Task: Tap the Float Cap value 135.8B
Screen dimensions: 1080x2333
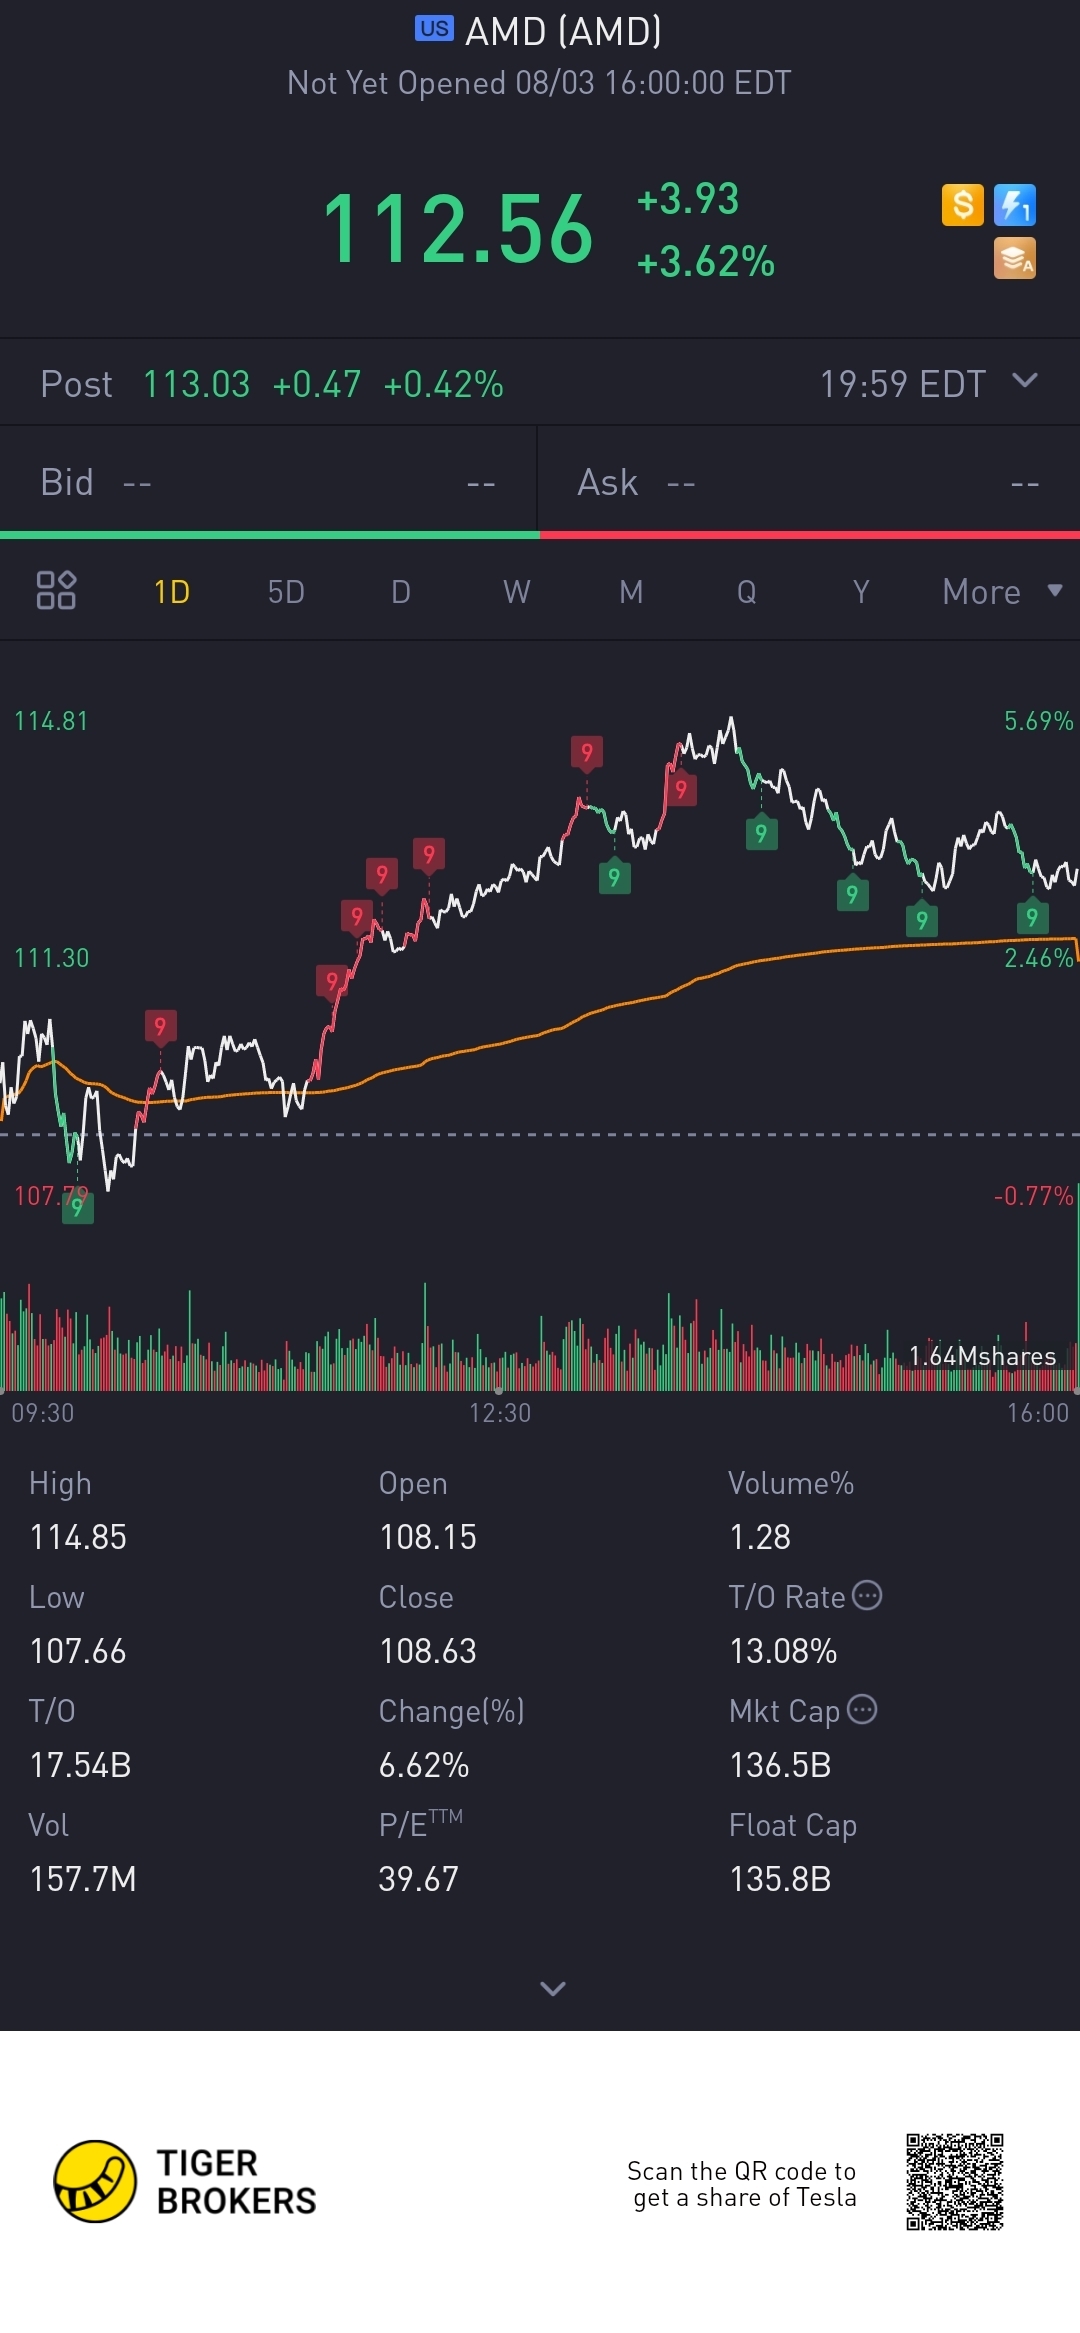Action: click(x=780, y=1879)
